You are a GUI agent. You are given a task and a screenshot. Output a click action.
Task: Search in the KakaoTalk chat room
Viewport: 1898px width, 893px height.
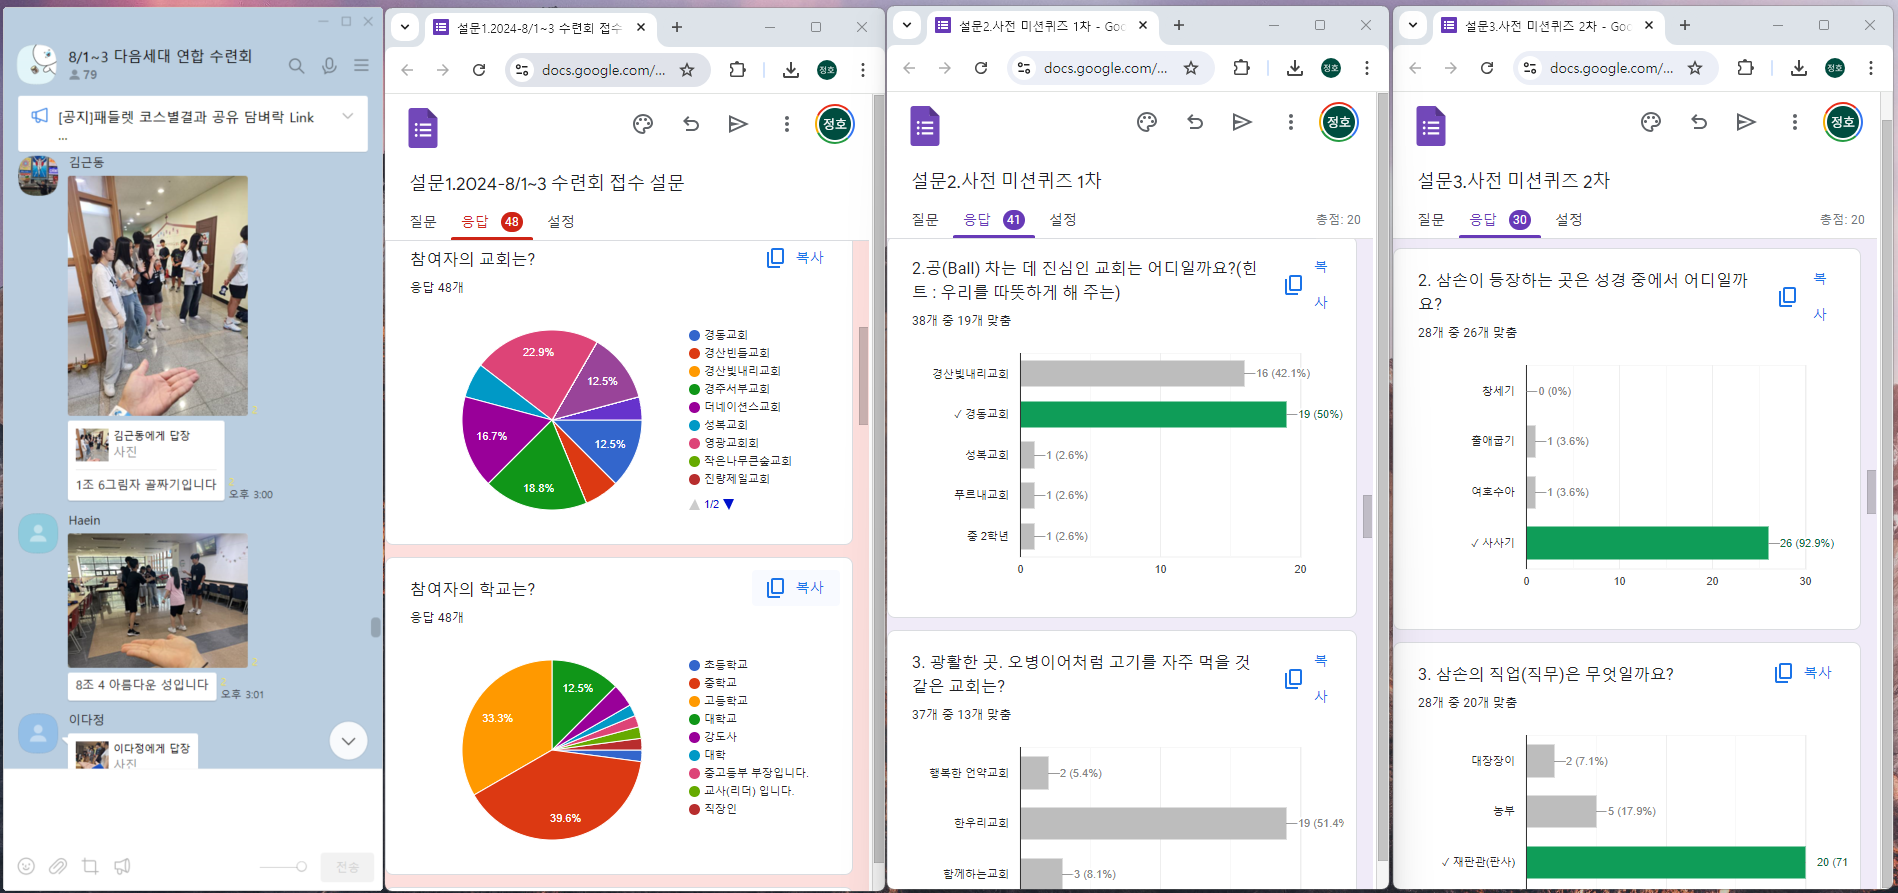pyautogui.click(x=296, y=66)
